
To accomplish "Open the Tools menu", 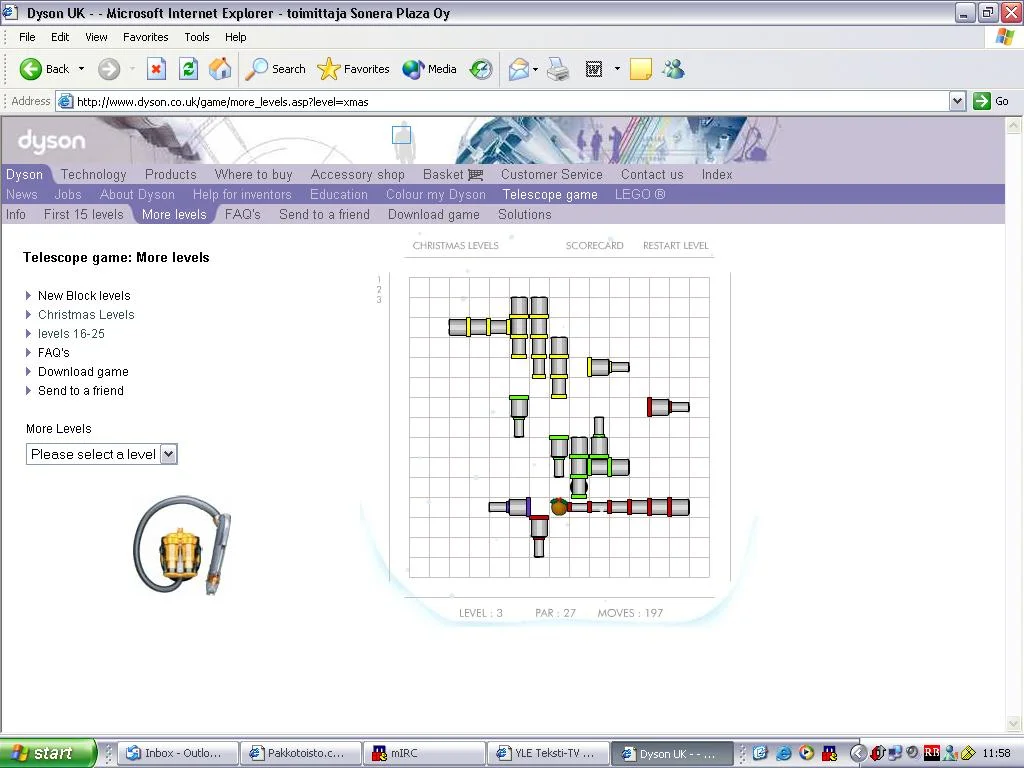I will click(197, 37).
